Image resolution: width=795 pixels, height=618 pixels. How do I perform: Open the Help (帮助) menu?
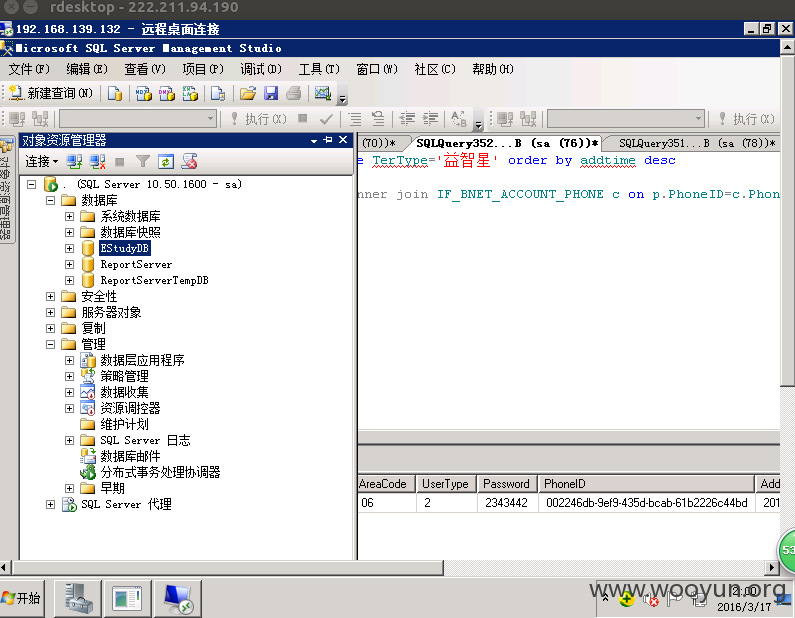coord(493,69)
